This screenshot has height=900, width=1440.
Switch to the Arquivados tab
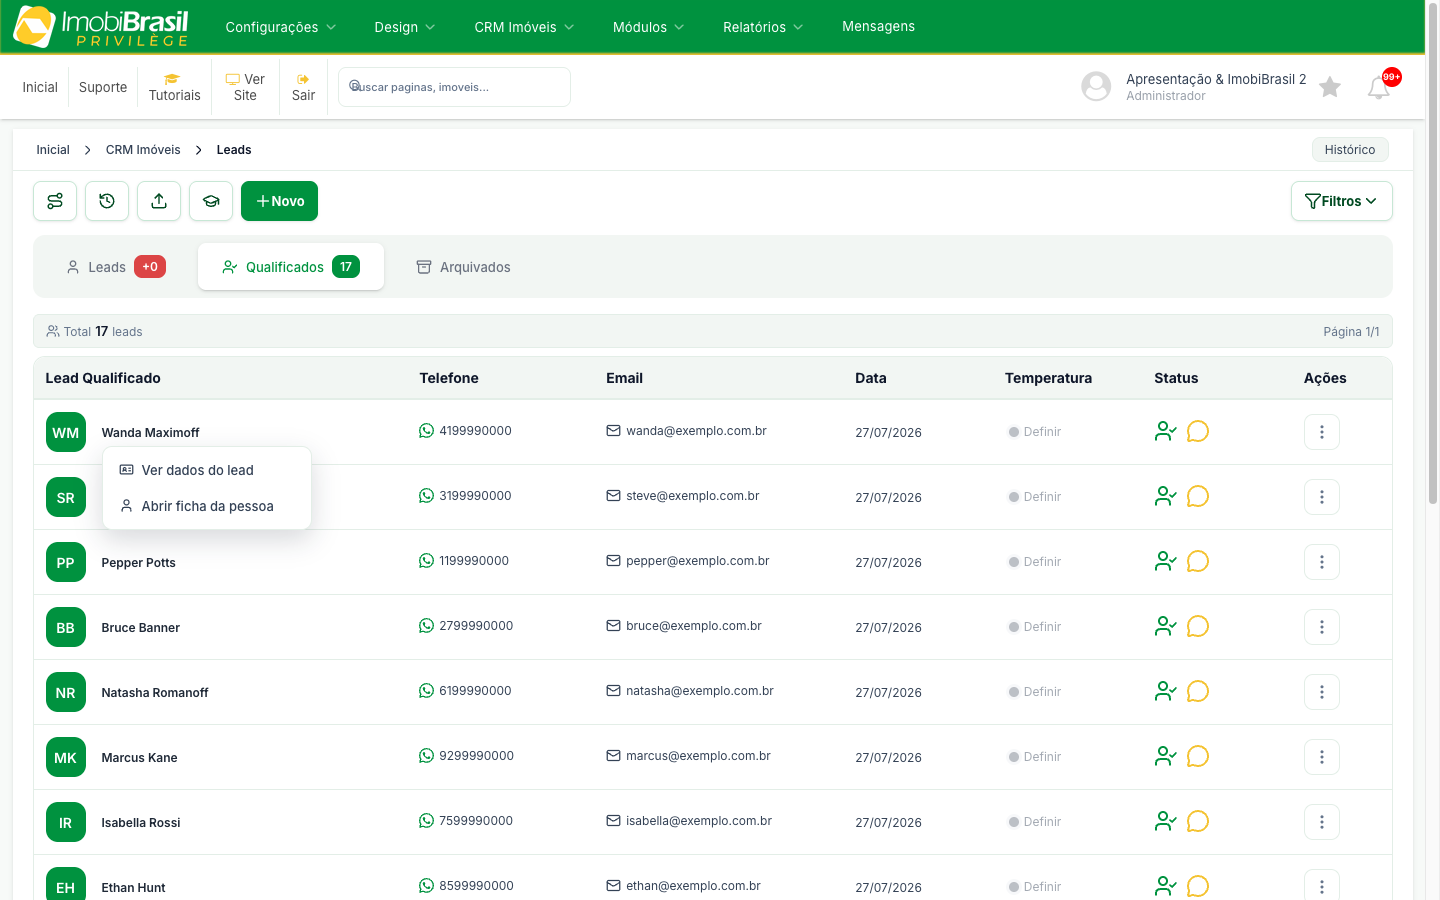463,267
